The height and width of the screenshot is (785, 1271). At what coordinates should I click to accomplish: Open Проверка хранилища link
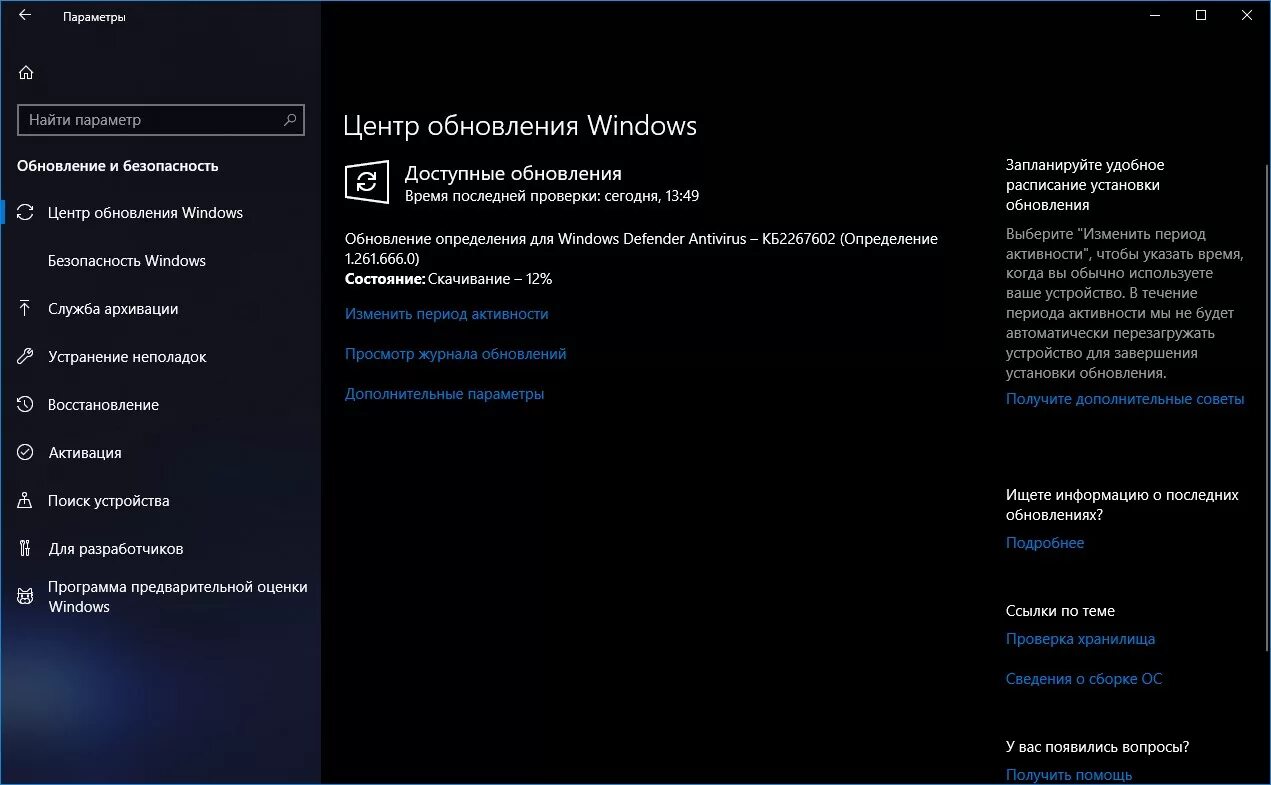[1080, 638]
